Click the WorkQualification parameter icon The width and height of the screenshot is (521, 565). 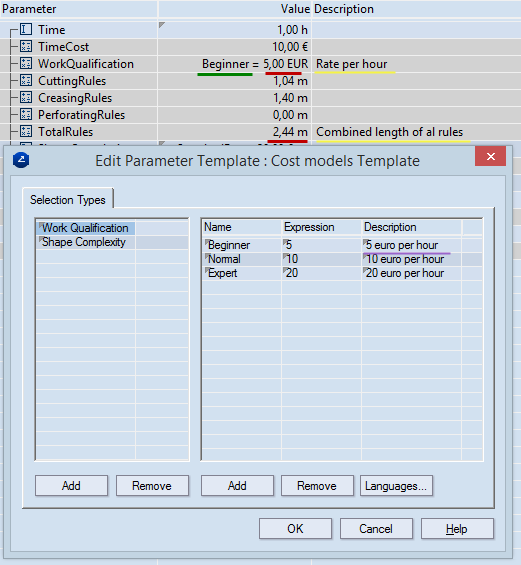(x=26, y=63)
